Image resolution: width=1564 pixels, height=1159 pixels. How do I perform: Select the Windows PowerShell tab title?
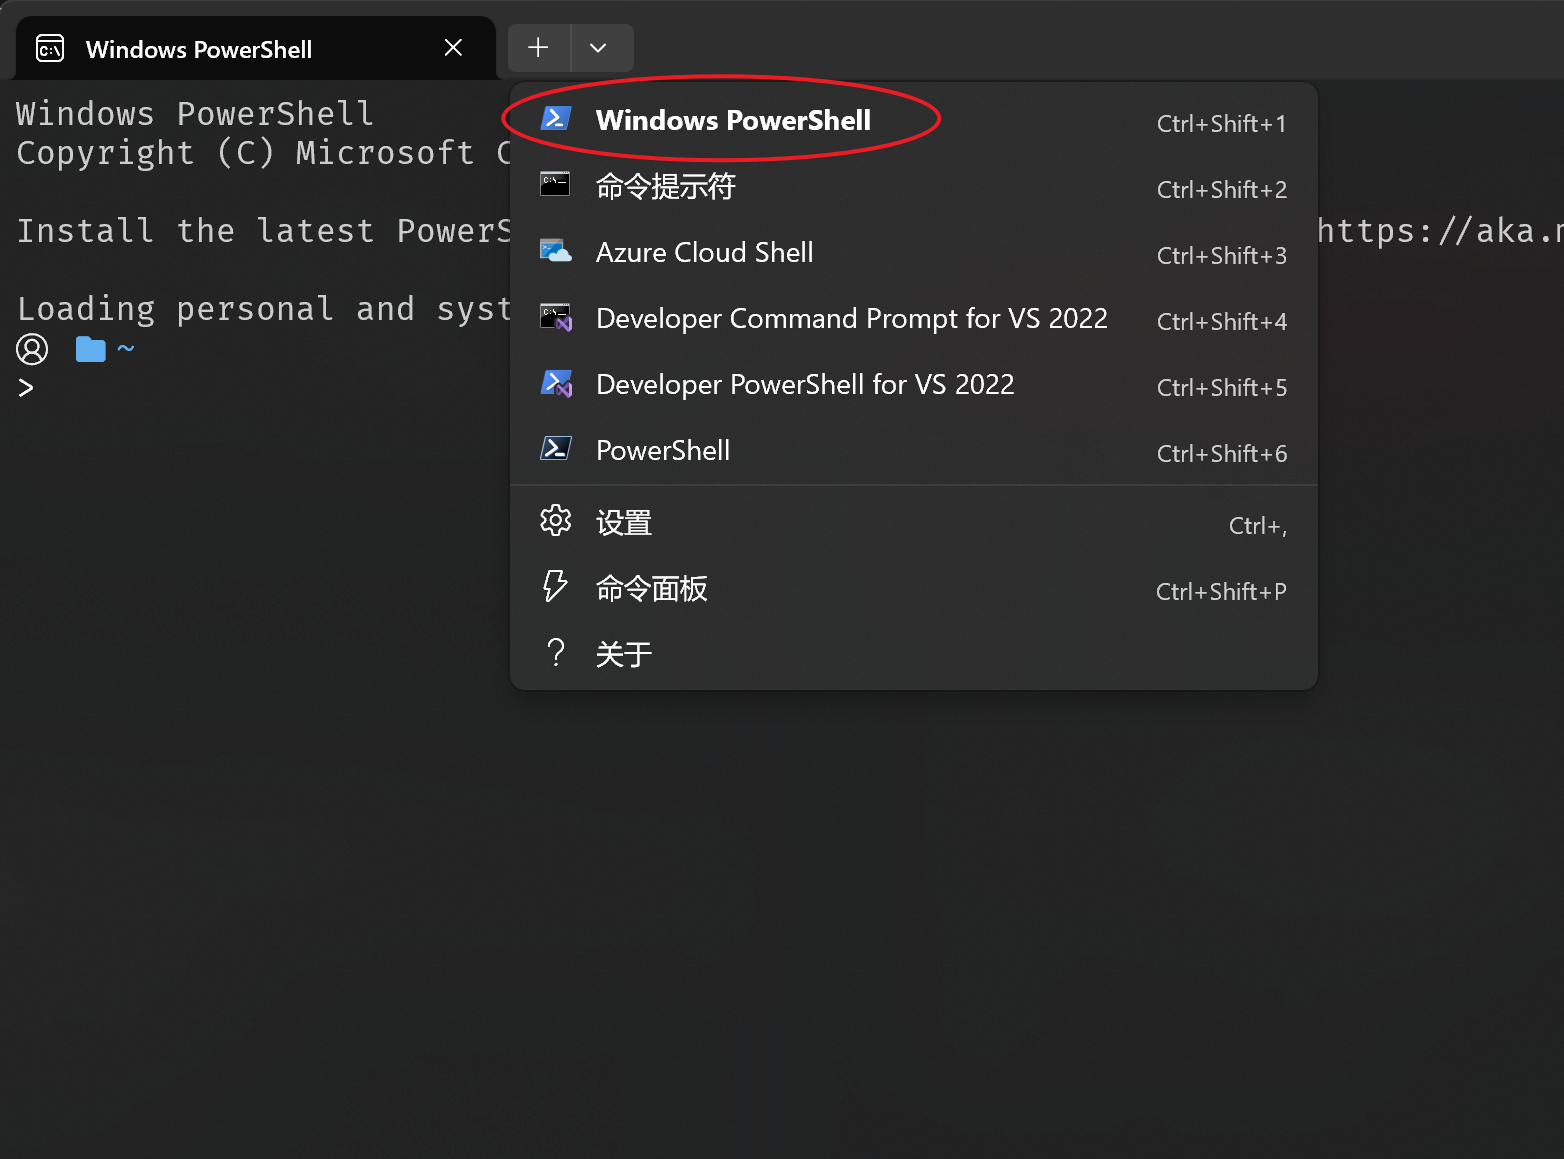[199, 49]
